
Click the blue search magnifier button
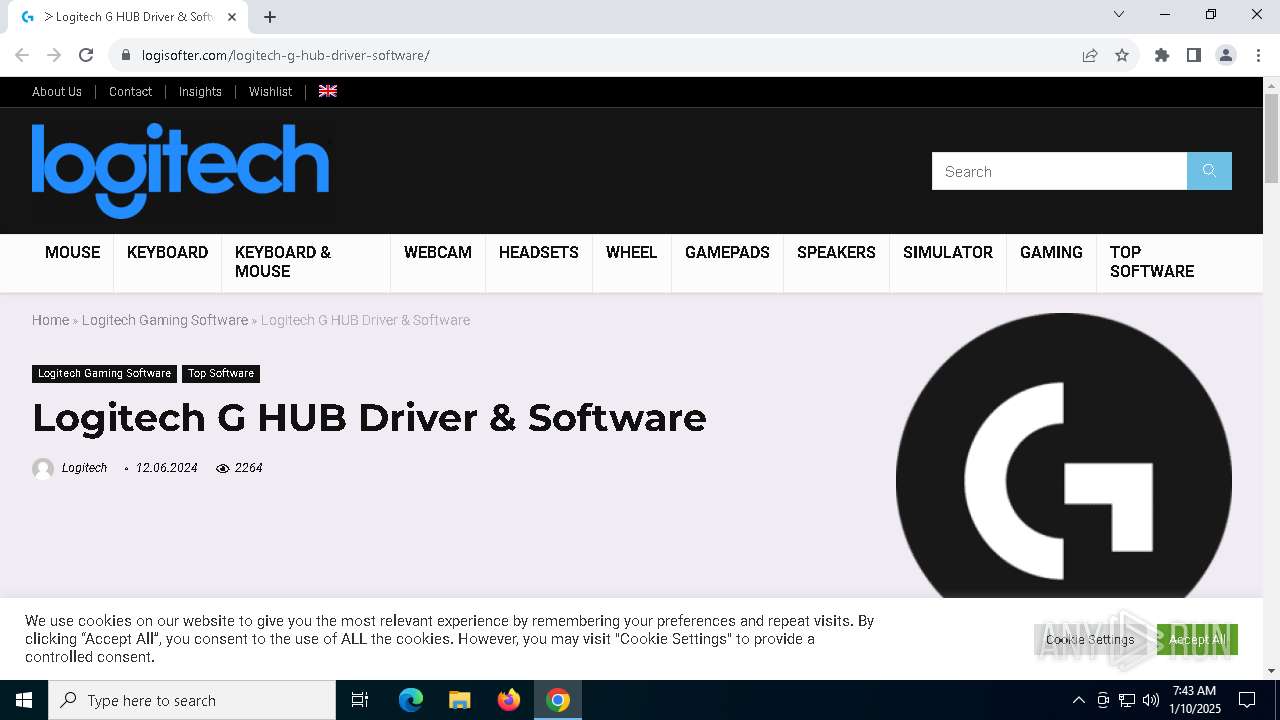click(1209, 171)
